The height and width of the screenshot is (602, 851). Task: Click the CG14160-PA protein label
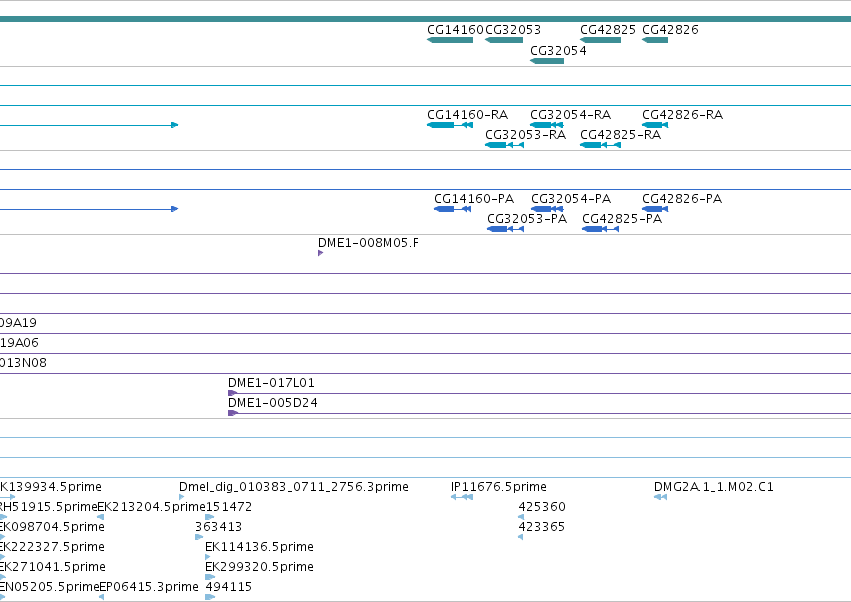tap(474, 199)
